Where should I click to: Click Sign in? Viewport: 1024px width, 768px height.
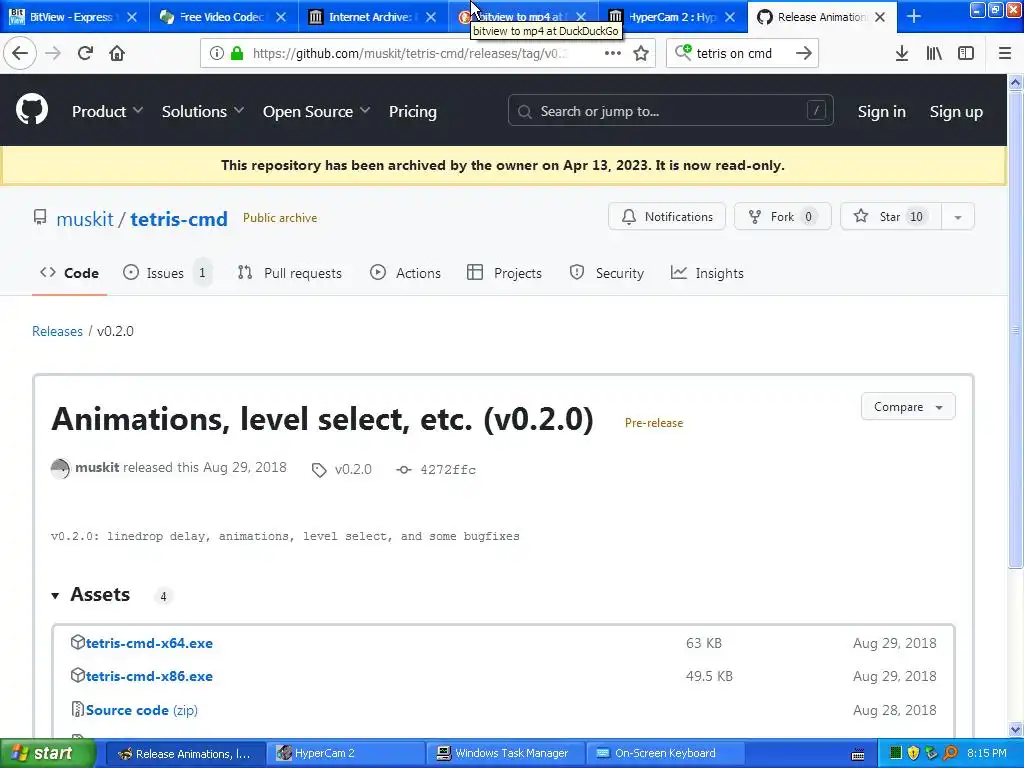point(881,112)
